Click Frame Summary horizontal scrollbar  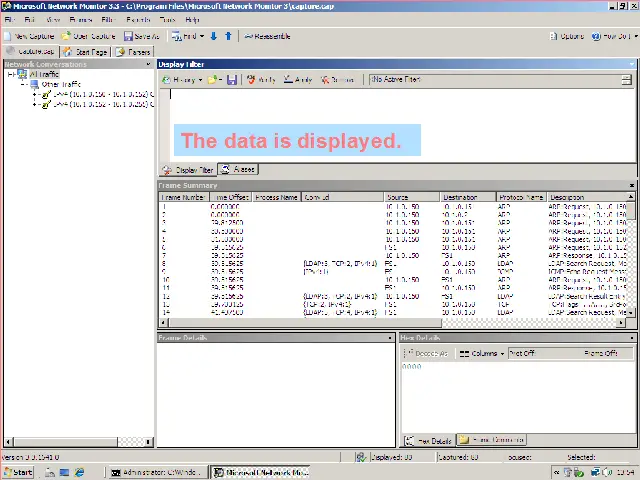[305, 323]
